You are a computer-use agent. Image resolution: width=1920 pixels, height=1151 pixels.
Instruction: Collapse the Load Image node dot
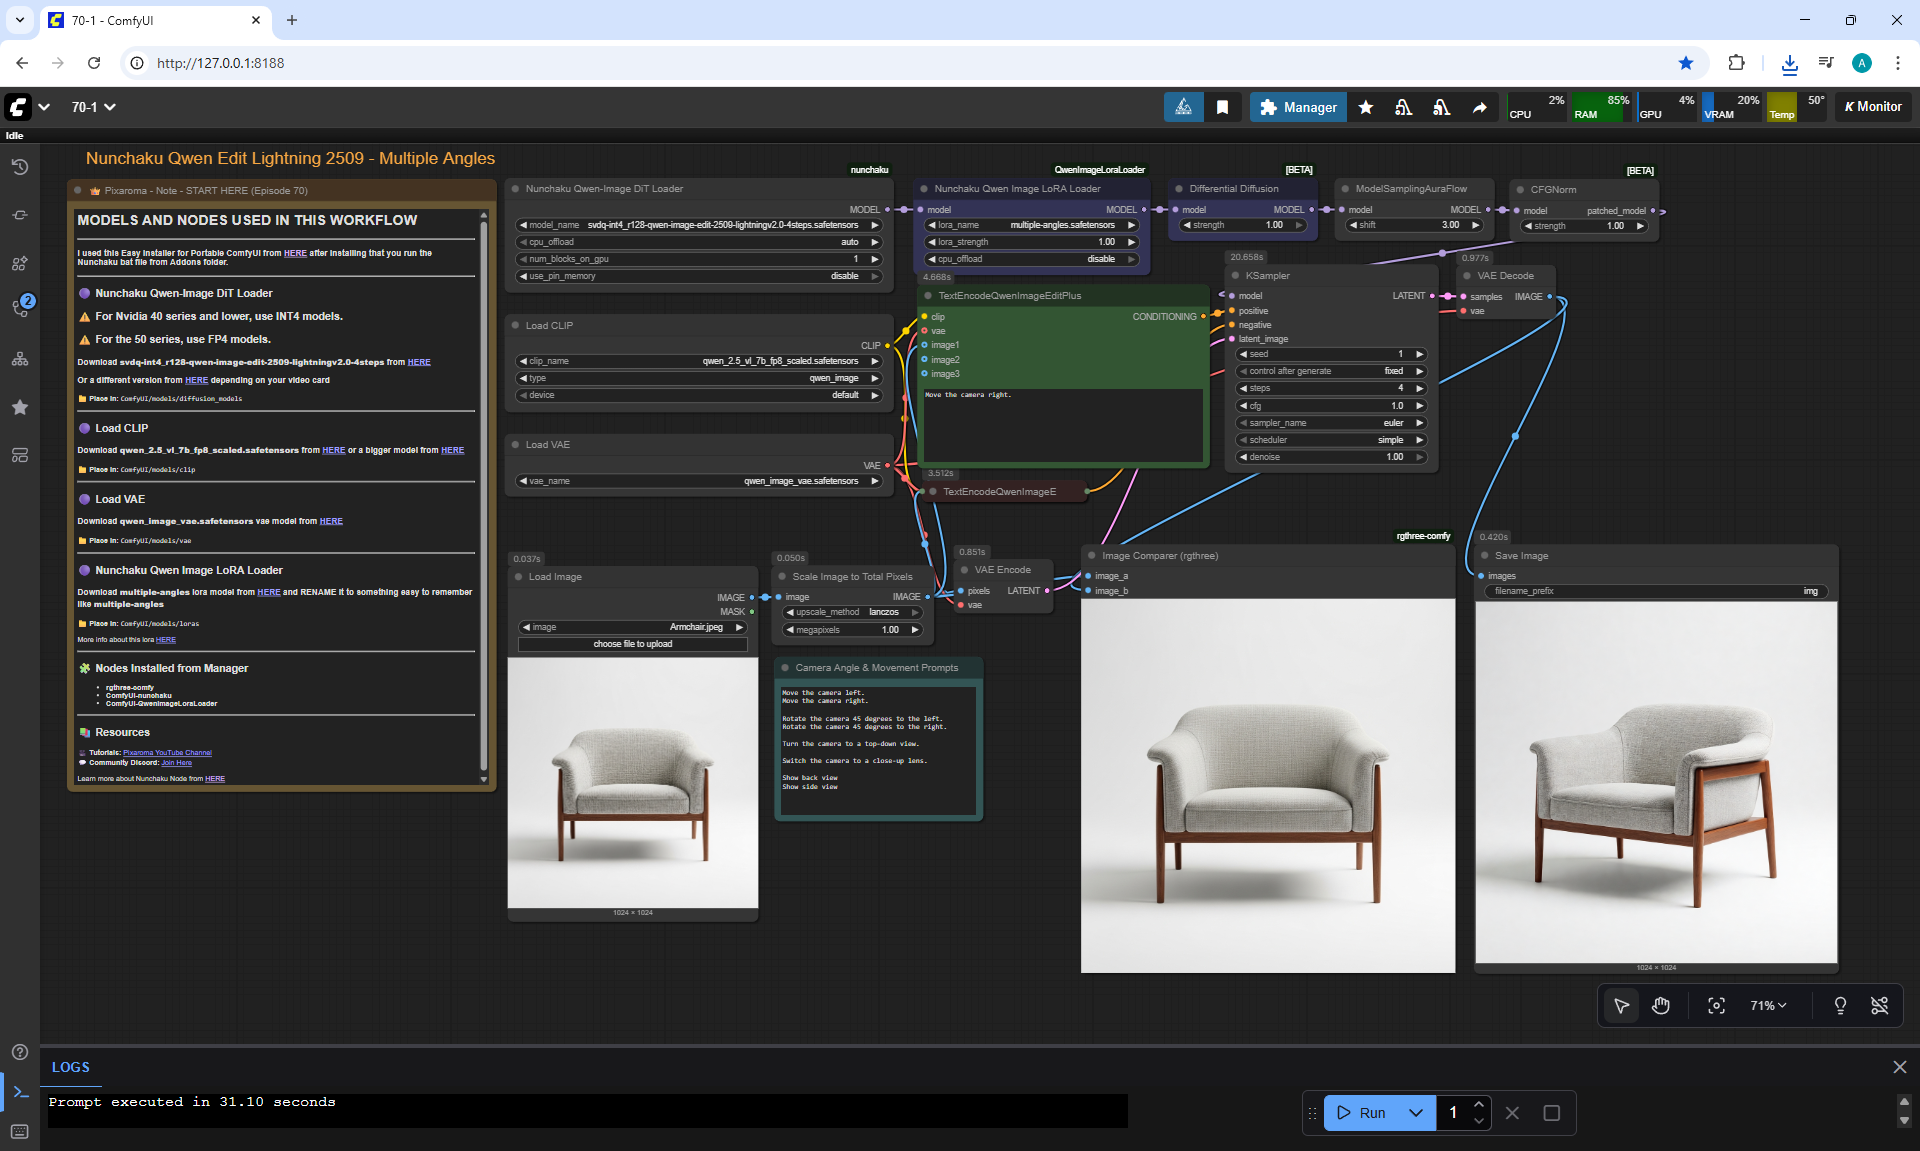click(519, 577)
